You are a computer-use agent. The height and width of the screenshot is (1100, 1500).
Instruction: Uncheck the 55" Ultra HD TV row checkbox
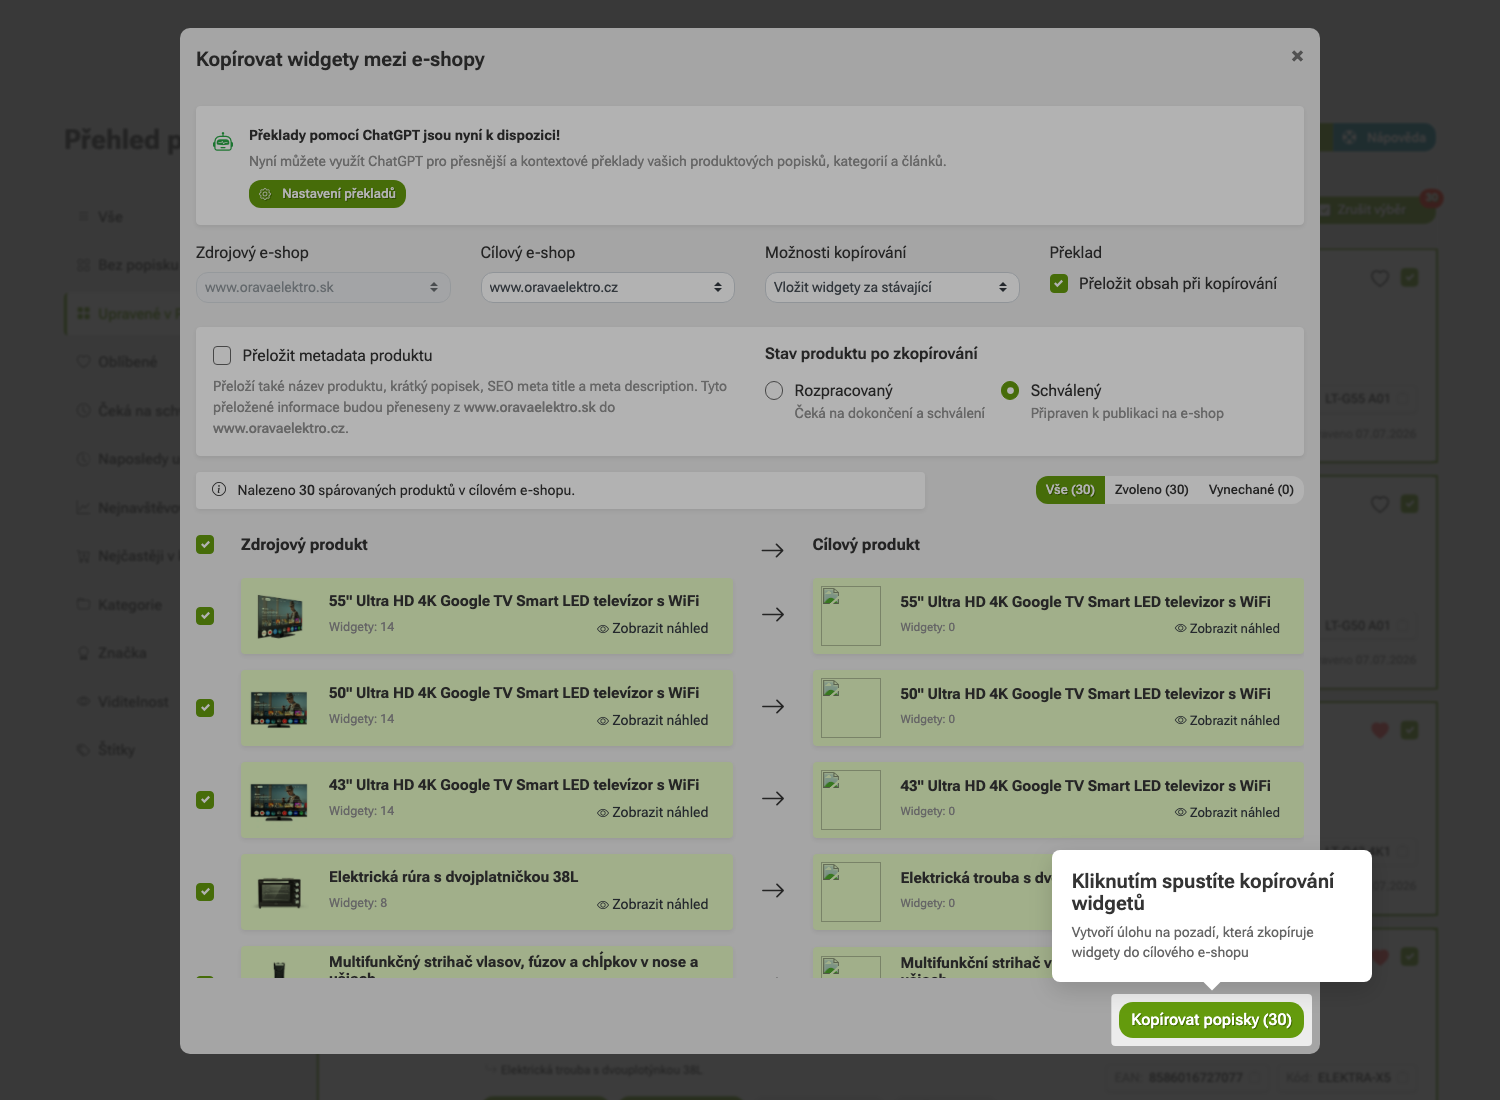pyautogui.click(x=205, y=616)
